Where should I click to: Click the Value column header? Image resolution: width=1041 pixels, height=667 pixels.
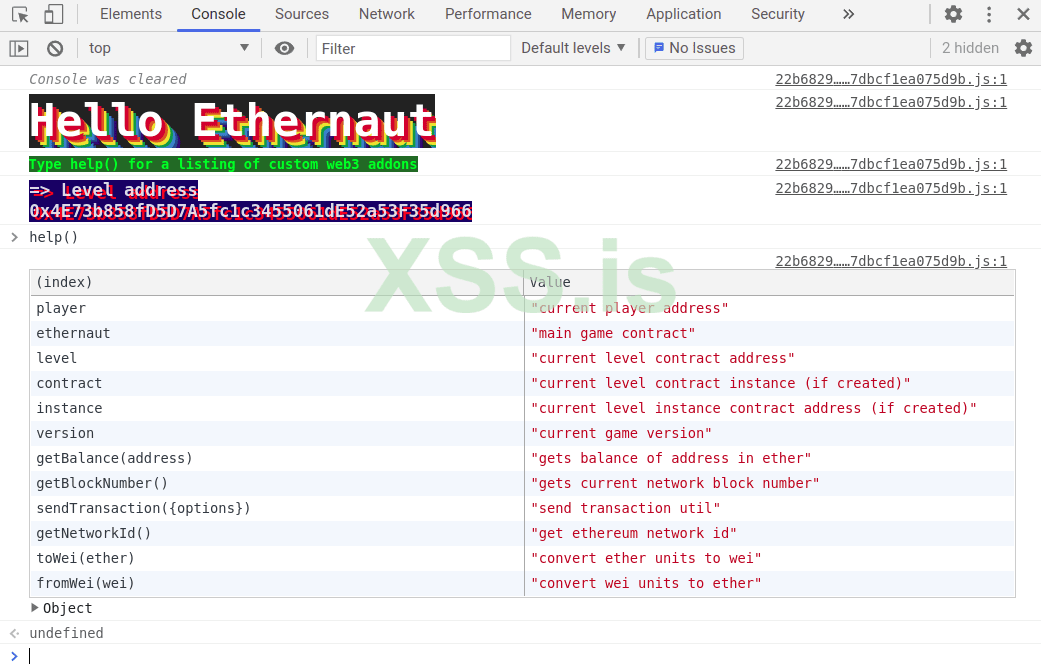point(769,282)
